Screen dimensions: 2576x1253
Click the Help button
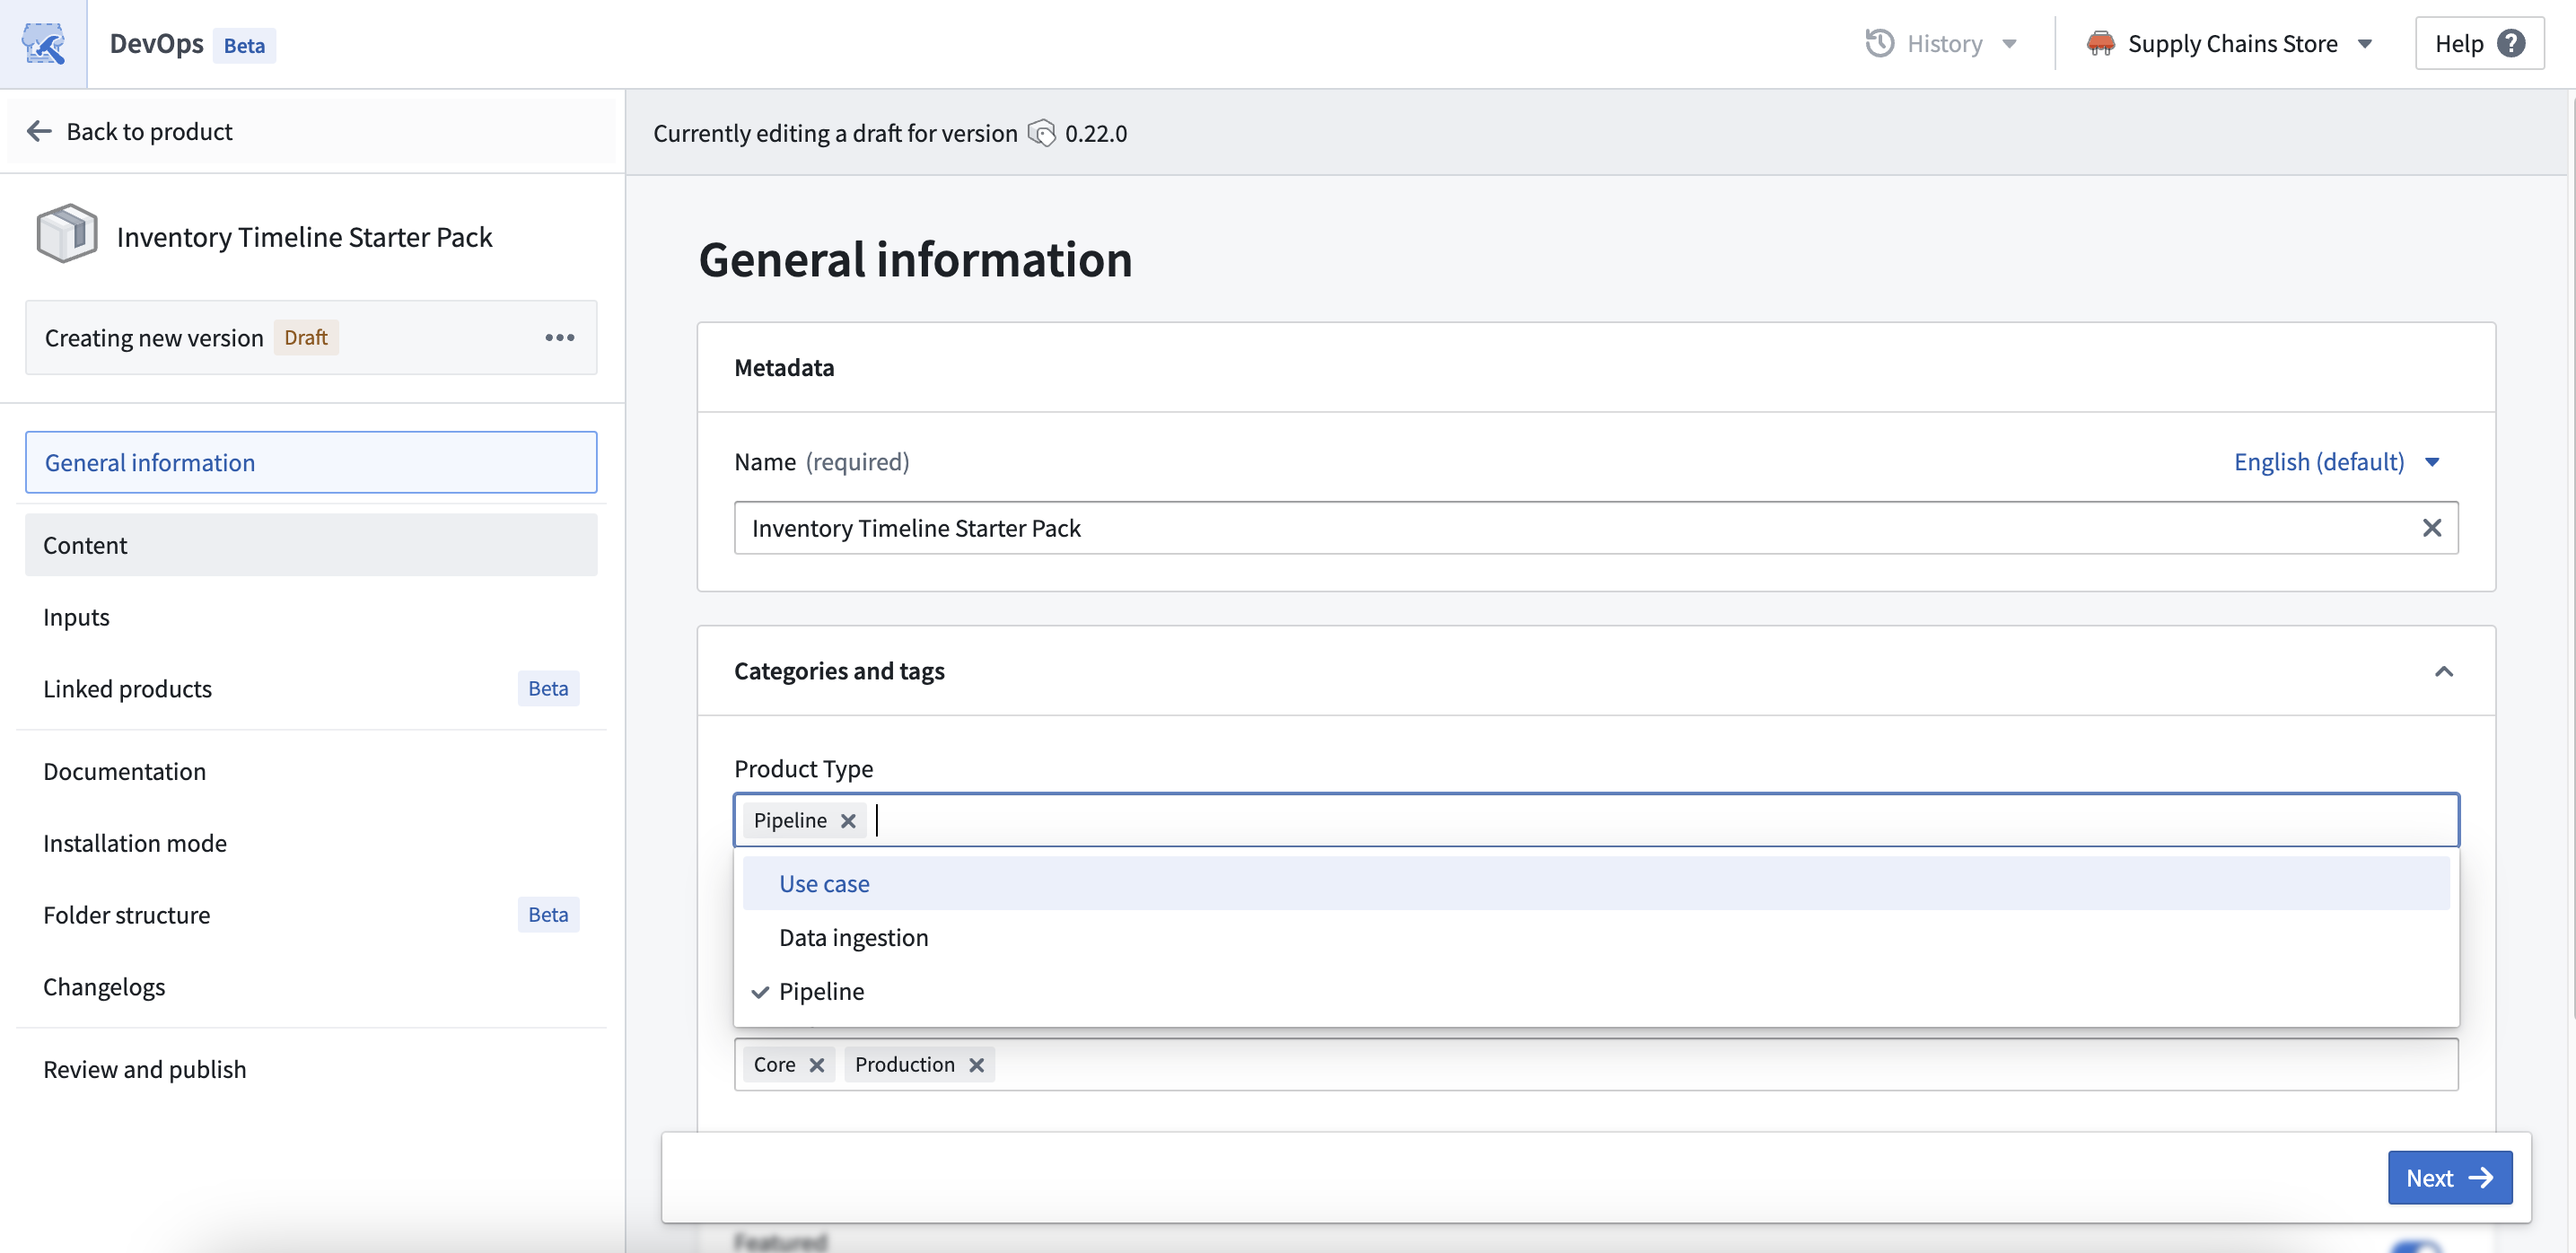[x=2479, y=44]
